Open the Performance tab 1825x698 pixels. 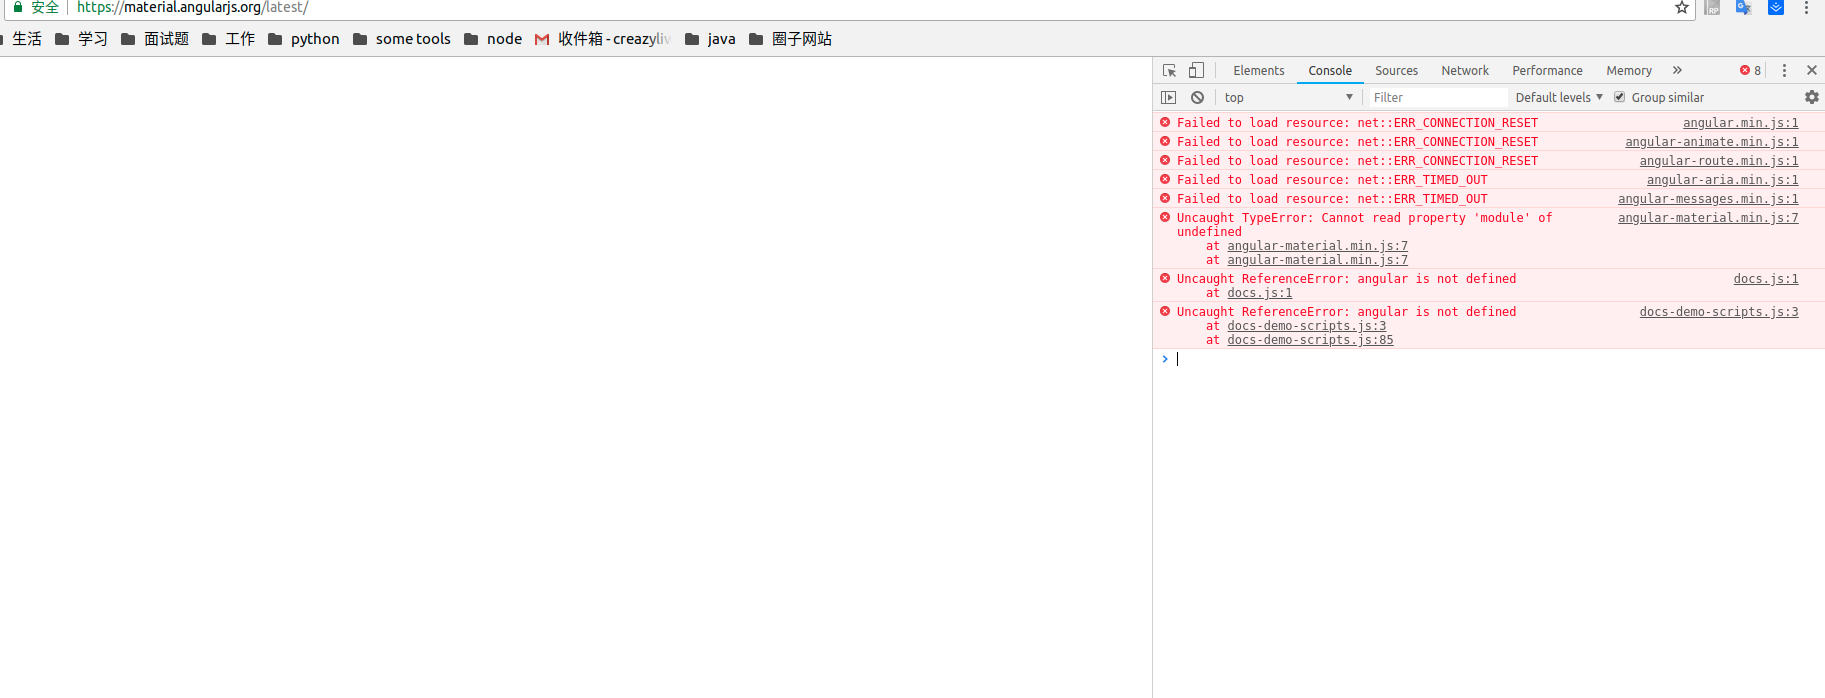(1547, 70)
